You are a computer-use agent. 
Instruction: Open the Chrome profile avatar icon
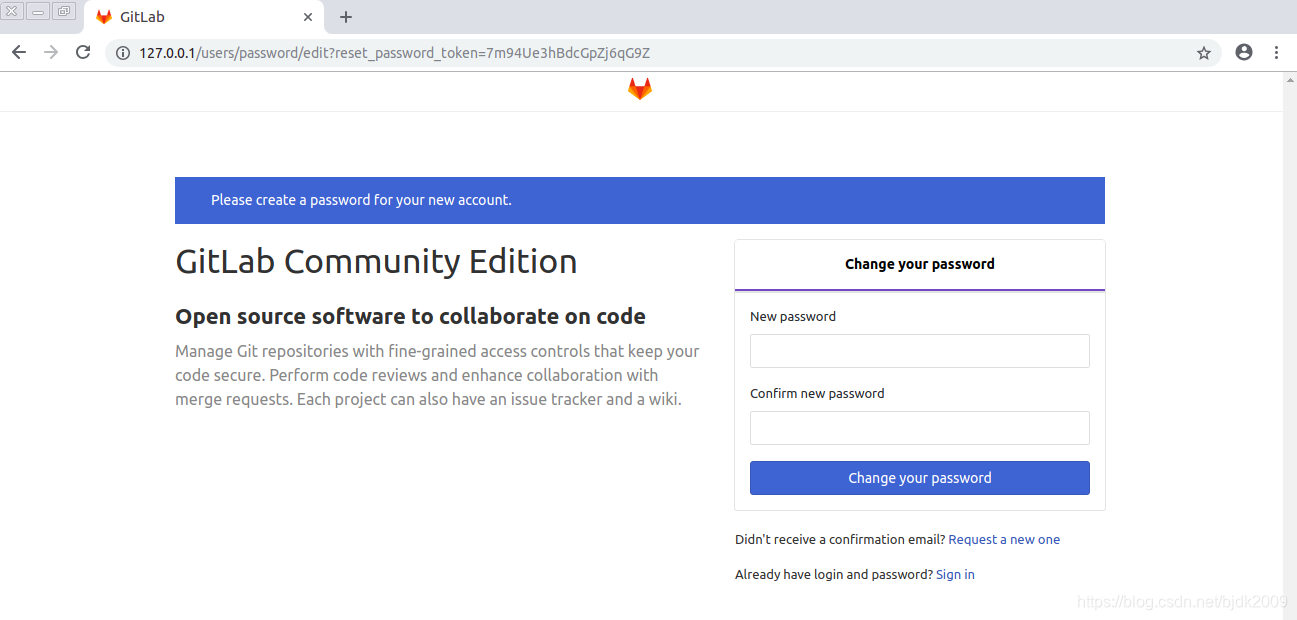1244,52
